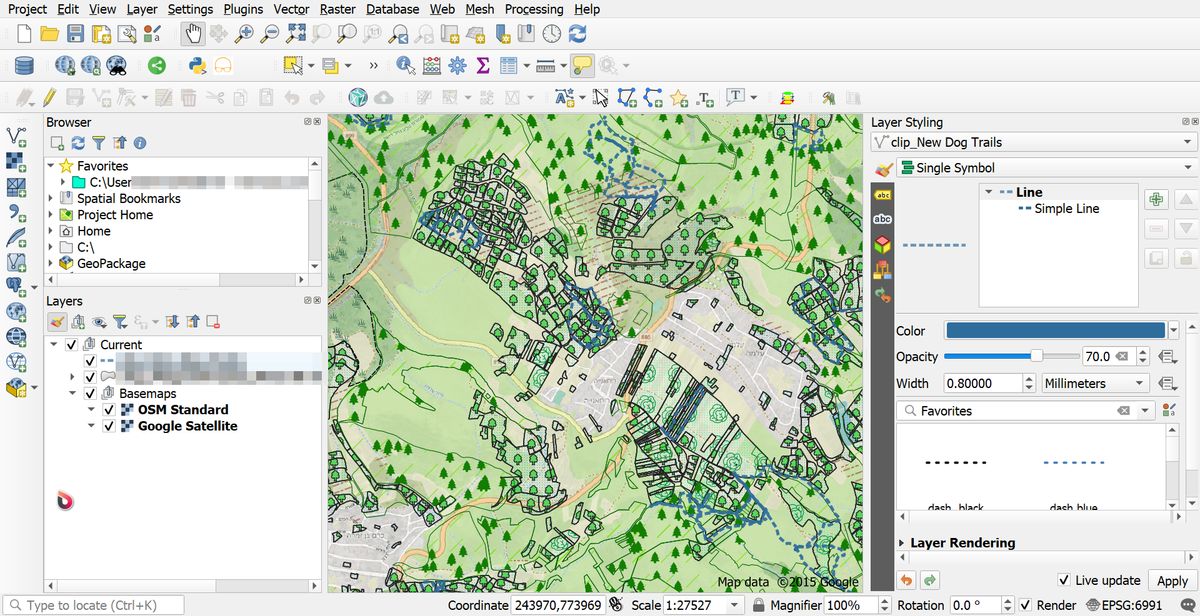Select the Pan Map hand tool
The image size is (1200, 616).
193,34
